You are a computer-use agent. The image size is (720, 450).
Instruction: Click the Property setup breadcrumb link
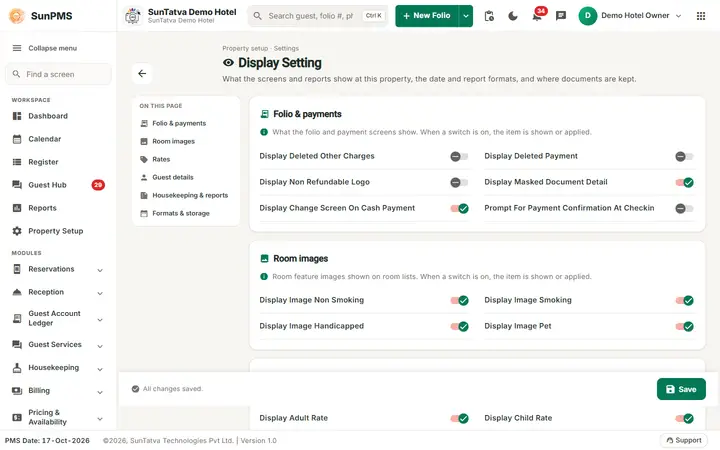click(245, 48)
